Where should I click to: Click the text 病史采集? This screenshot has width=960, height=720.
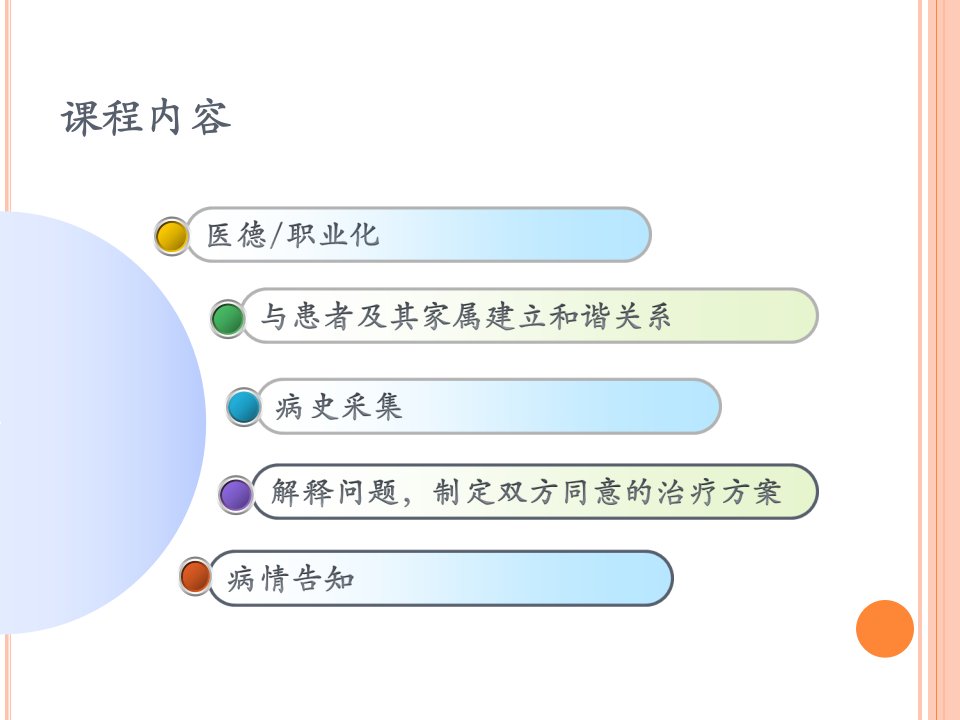(338, 407)
